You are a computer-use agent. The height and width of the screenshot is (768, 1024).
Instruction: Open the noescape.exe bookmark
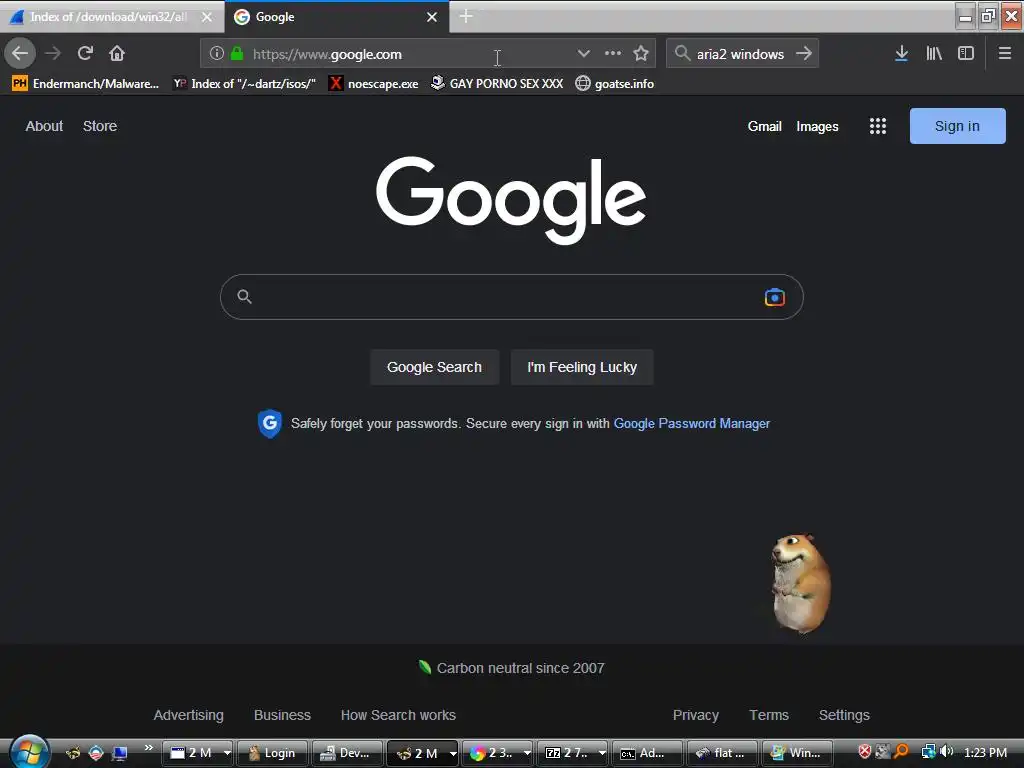(x=374, y=84)
